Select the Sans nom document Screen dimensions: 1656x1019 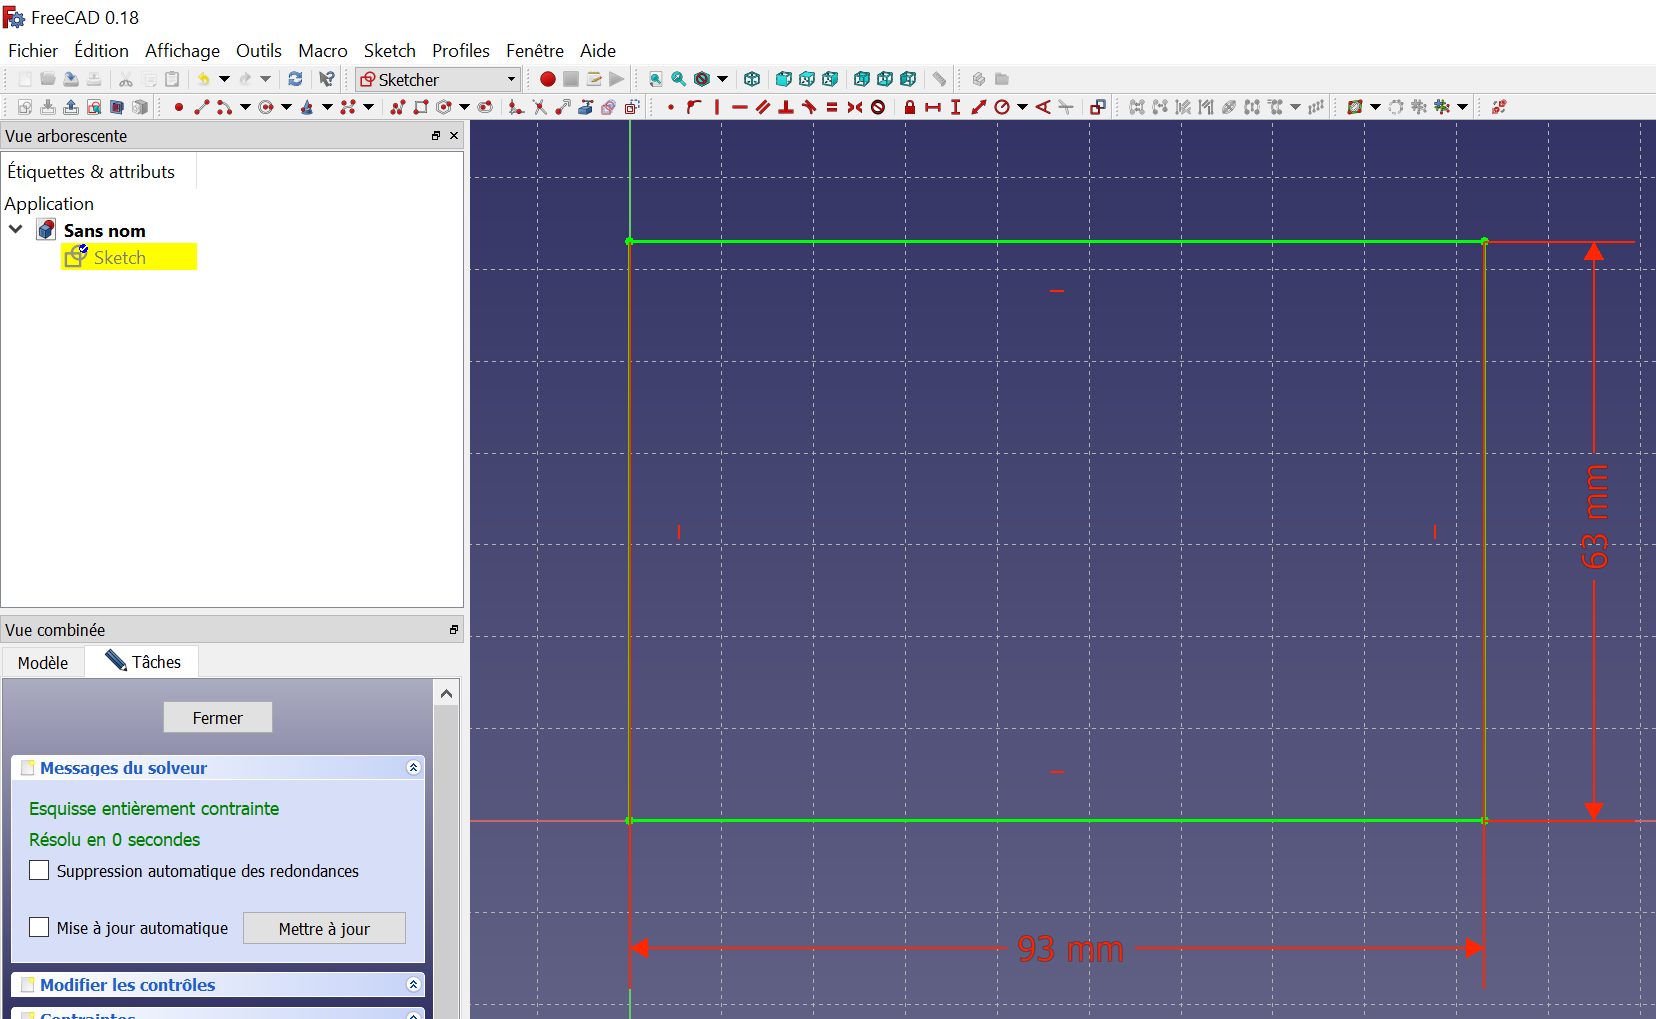point(104,230)
